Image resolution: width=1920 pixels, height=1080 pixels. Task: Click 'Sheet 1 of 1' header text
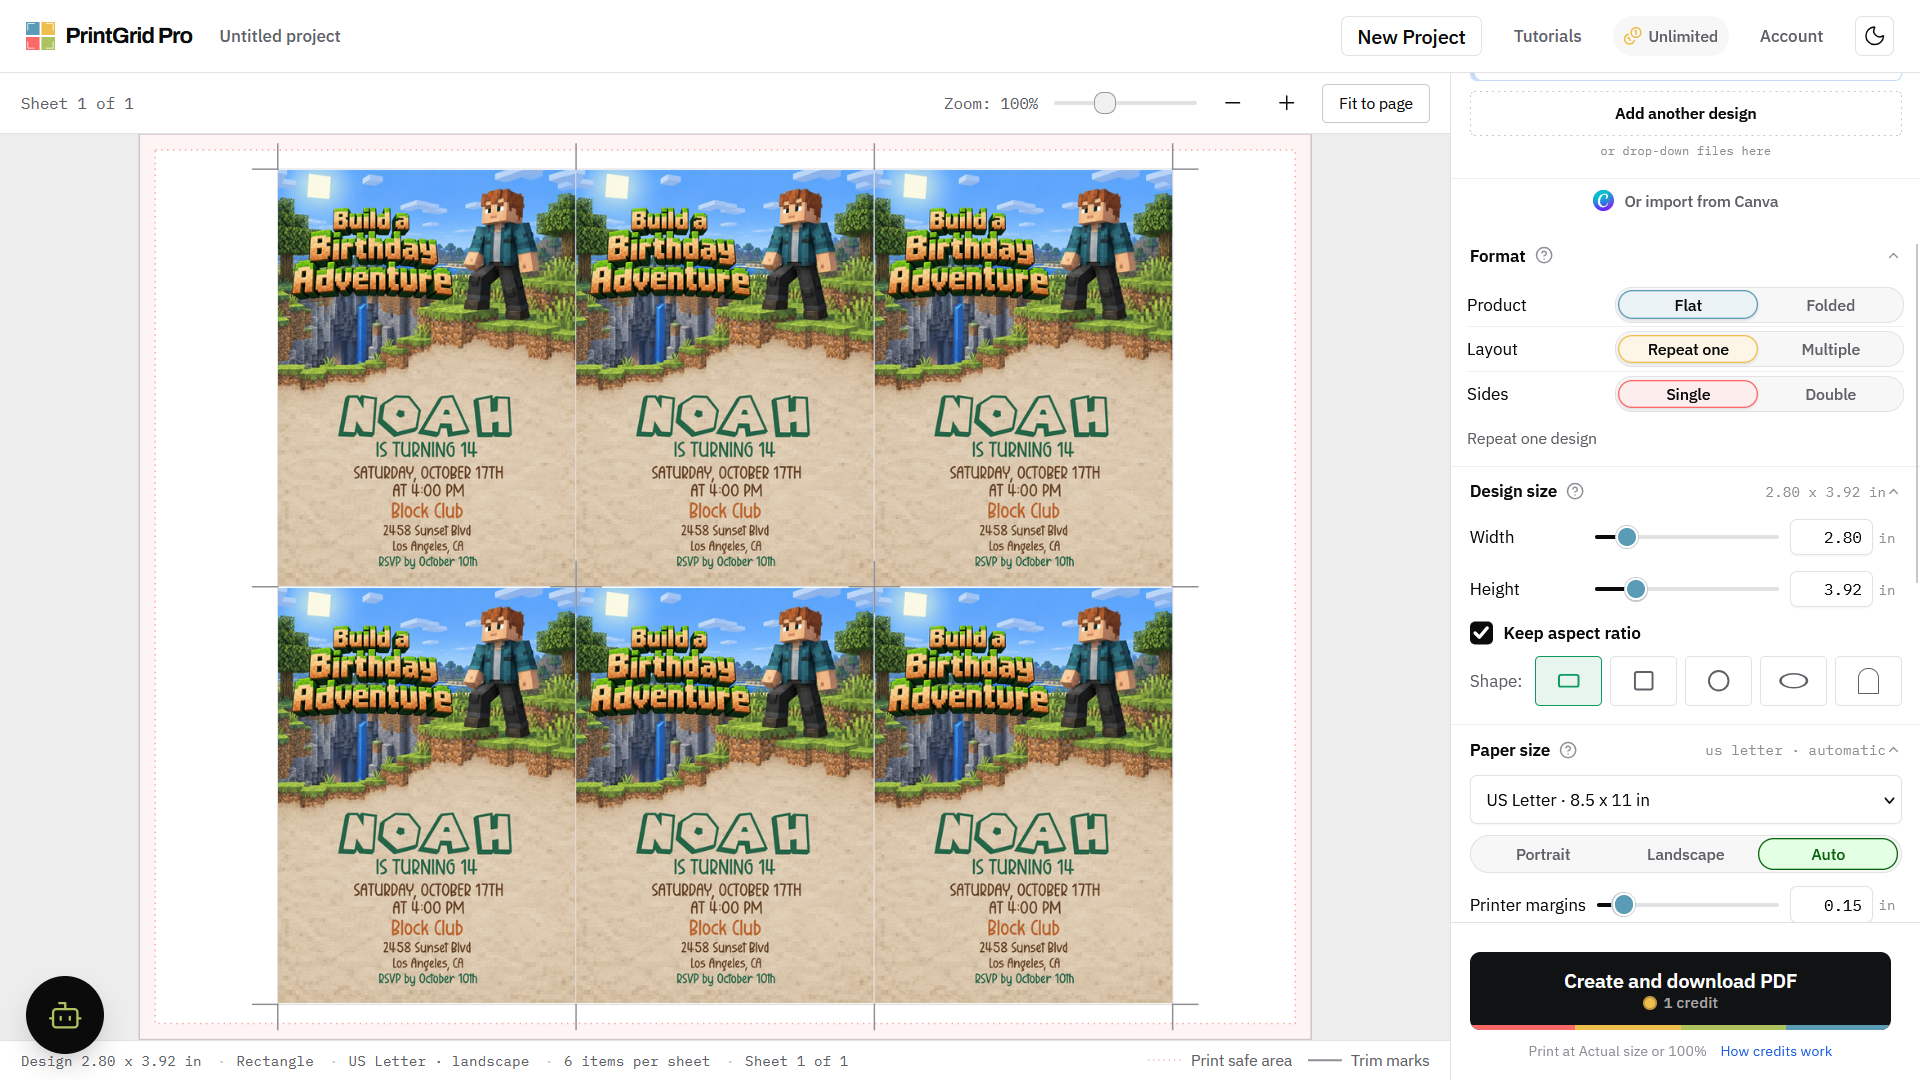[77, 103]
